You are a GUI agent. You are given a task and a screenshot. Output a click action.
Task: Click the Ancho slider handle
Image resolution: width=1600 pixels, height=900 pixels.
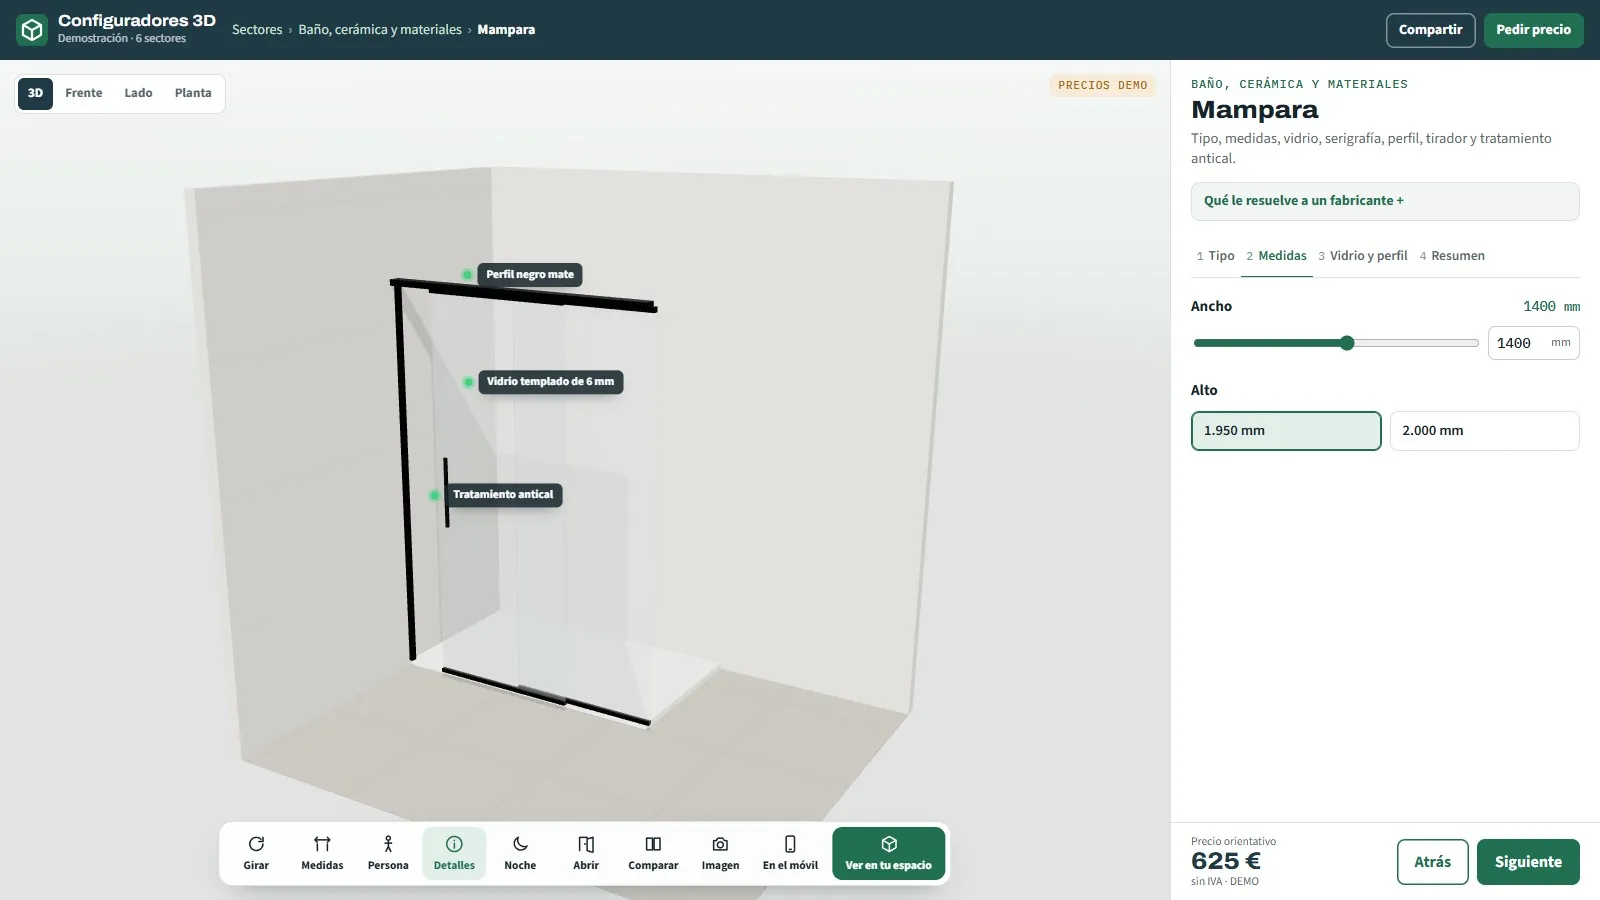point(1347,343)
